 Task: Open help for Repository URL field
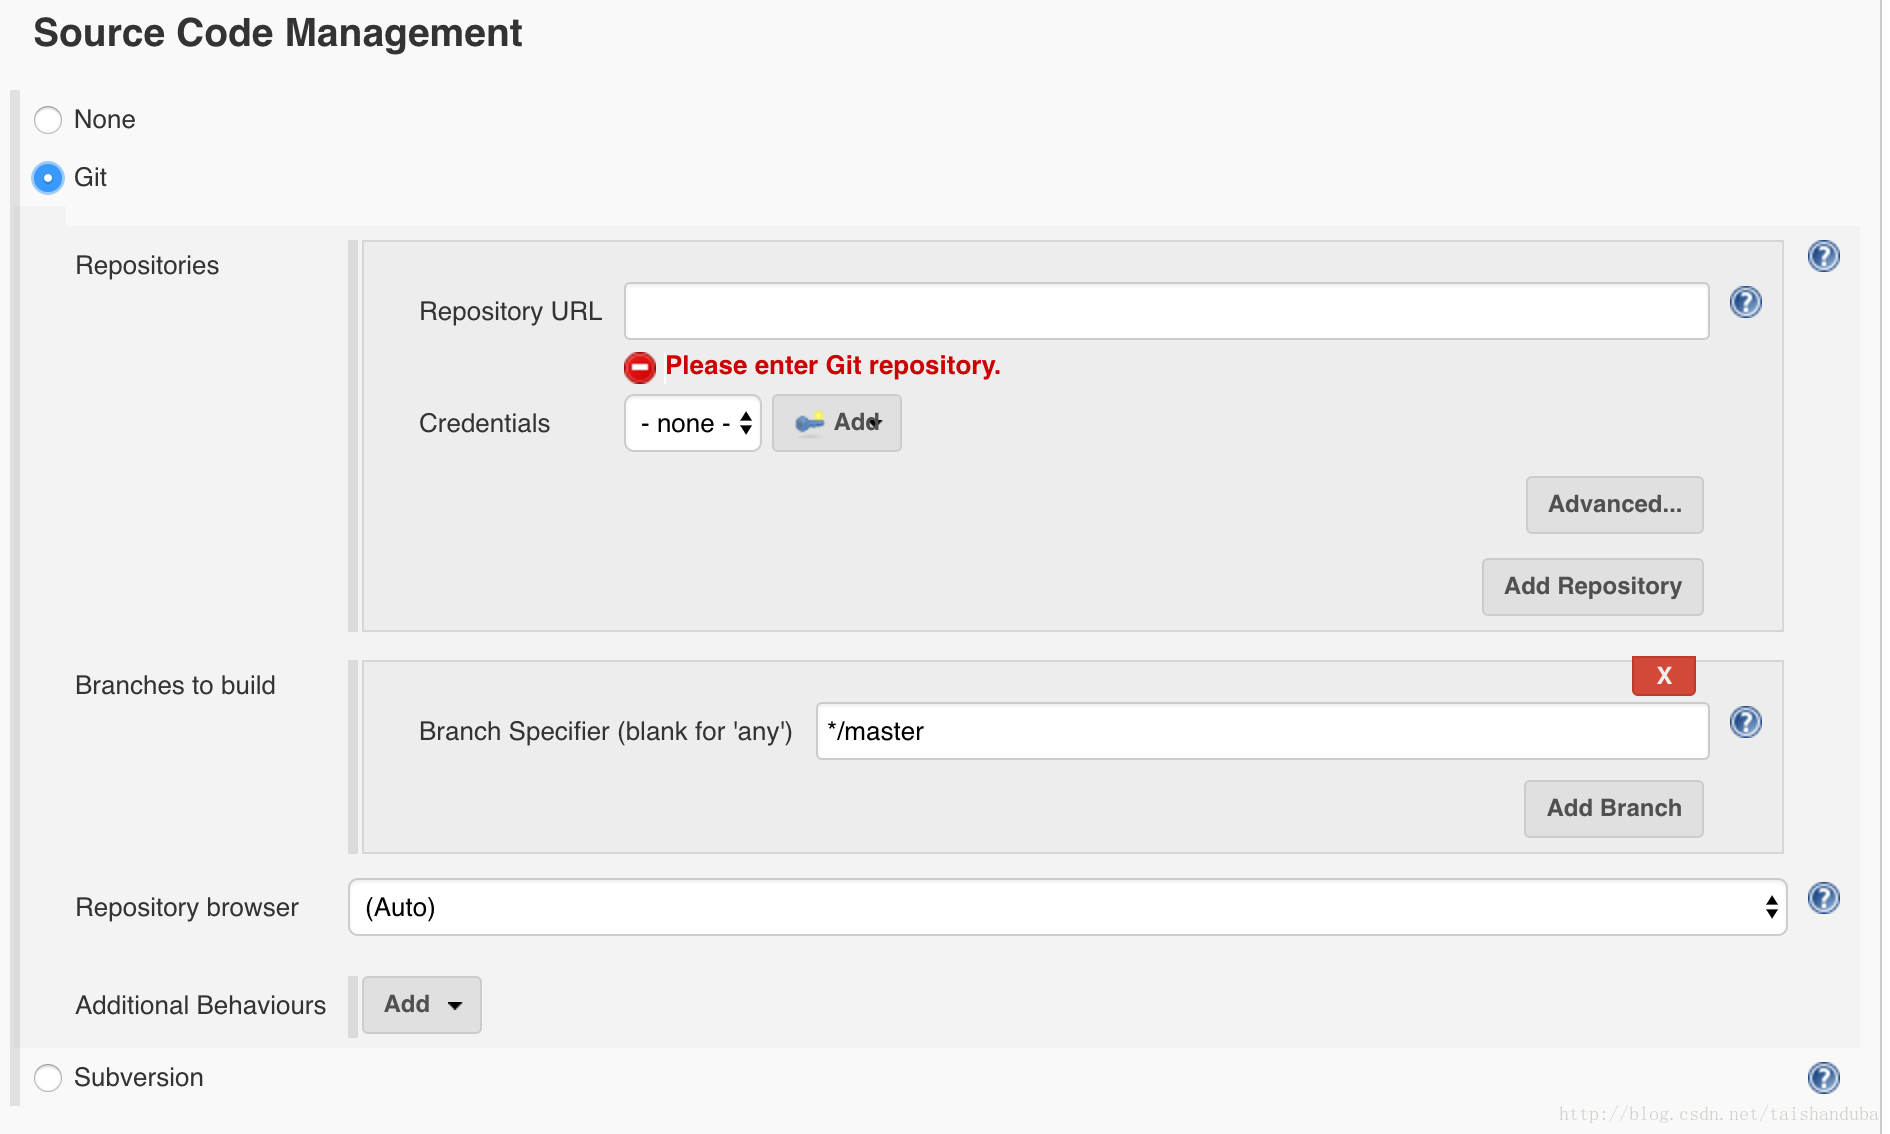click(1746, 302)
